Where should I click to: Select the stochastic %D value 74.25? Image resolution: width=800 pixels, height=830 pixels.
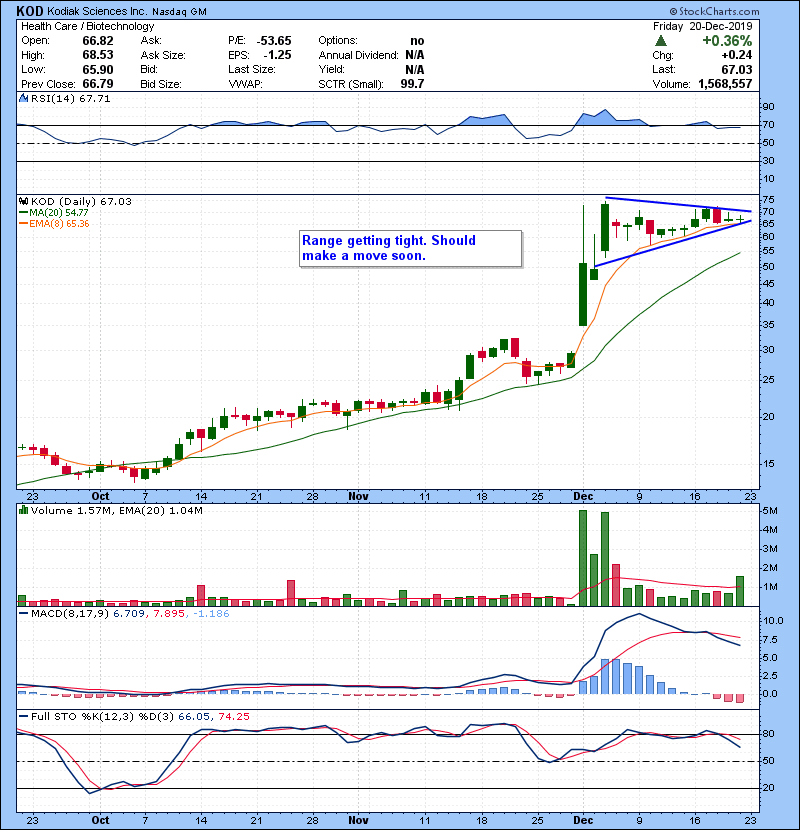pos(233,716)
